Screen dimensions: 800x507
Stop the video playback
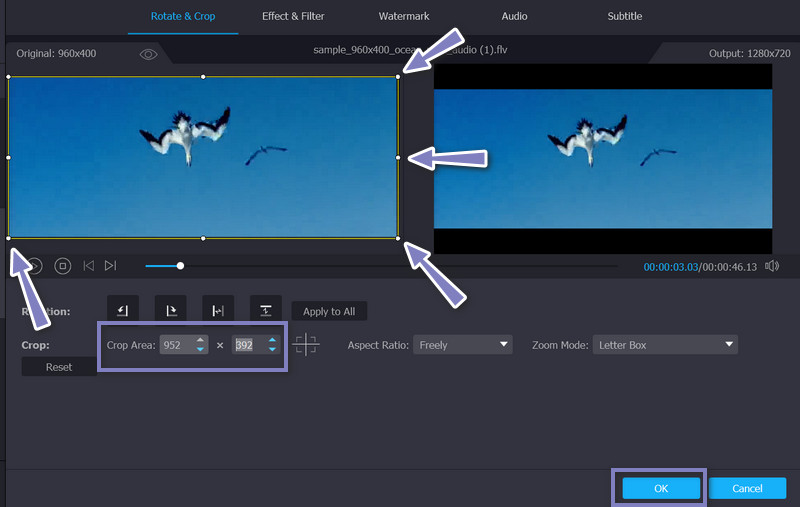pos(63,266)
